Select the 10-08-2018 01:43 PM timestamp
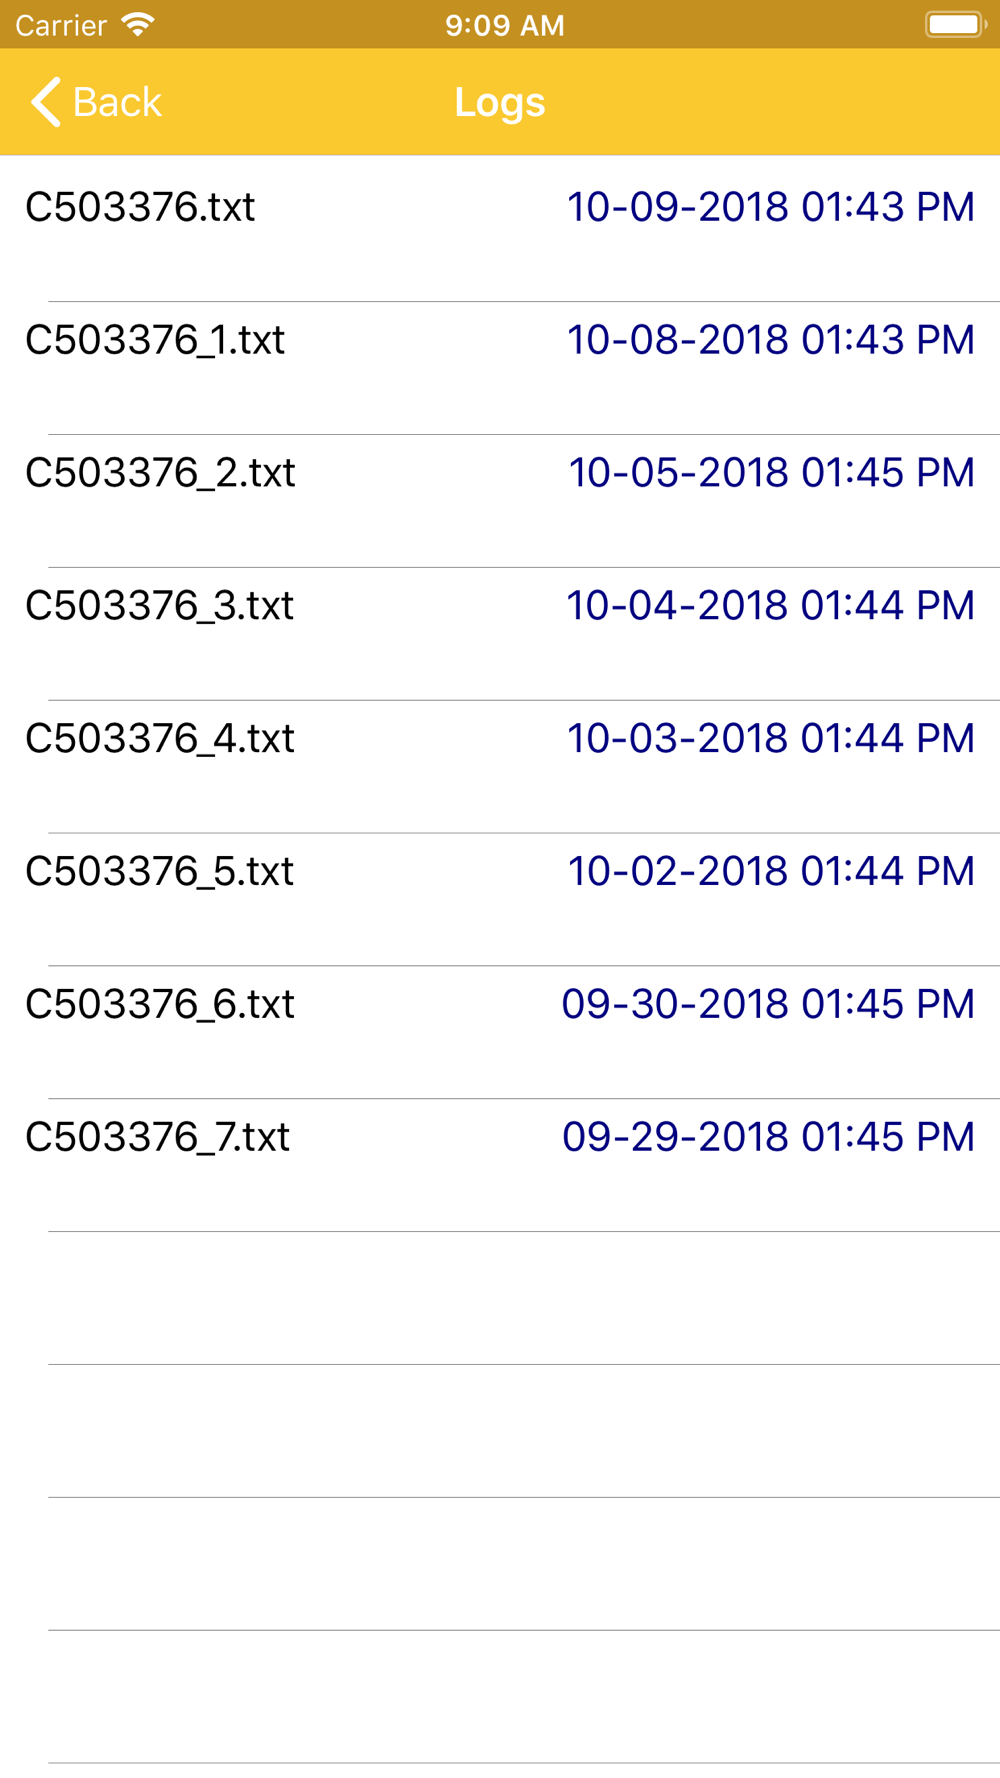The image size is (1000, 1778). (771, 340)
